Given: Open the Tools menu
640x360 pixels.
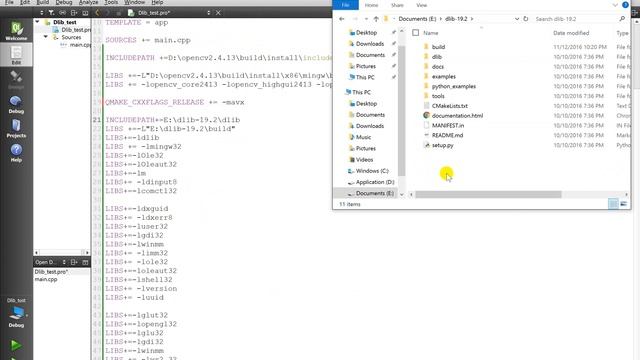Looking at the screenshot, I should 111,2.
